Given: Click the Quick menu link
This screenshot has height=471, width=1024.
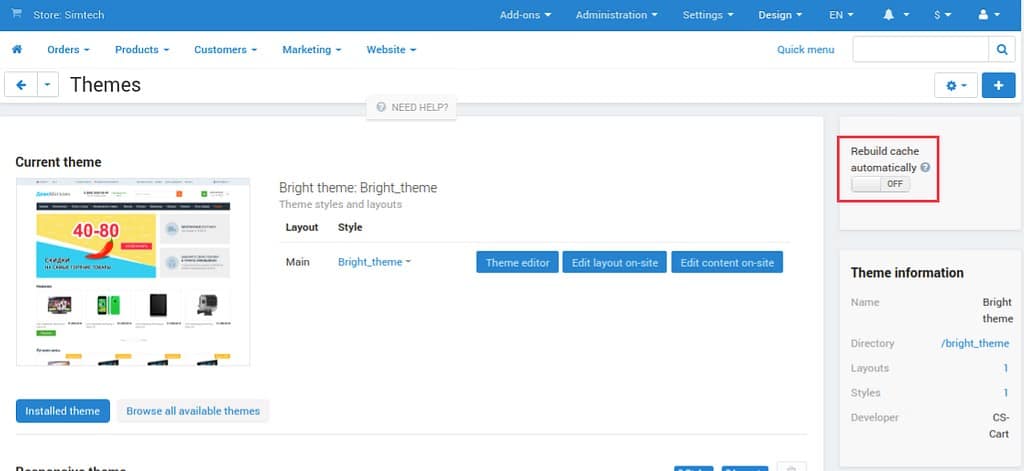Looking at the screenshot, I should coord(805,49).
